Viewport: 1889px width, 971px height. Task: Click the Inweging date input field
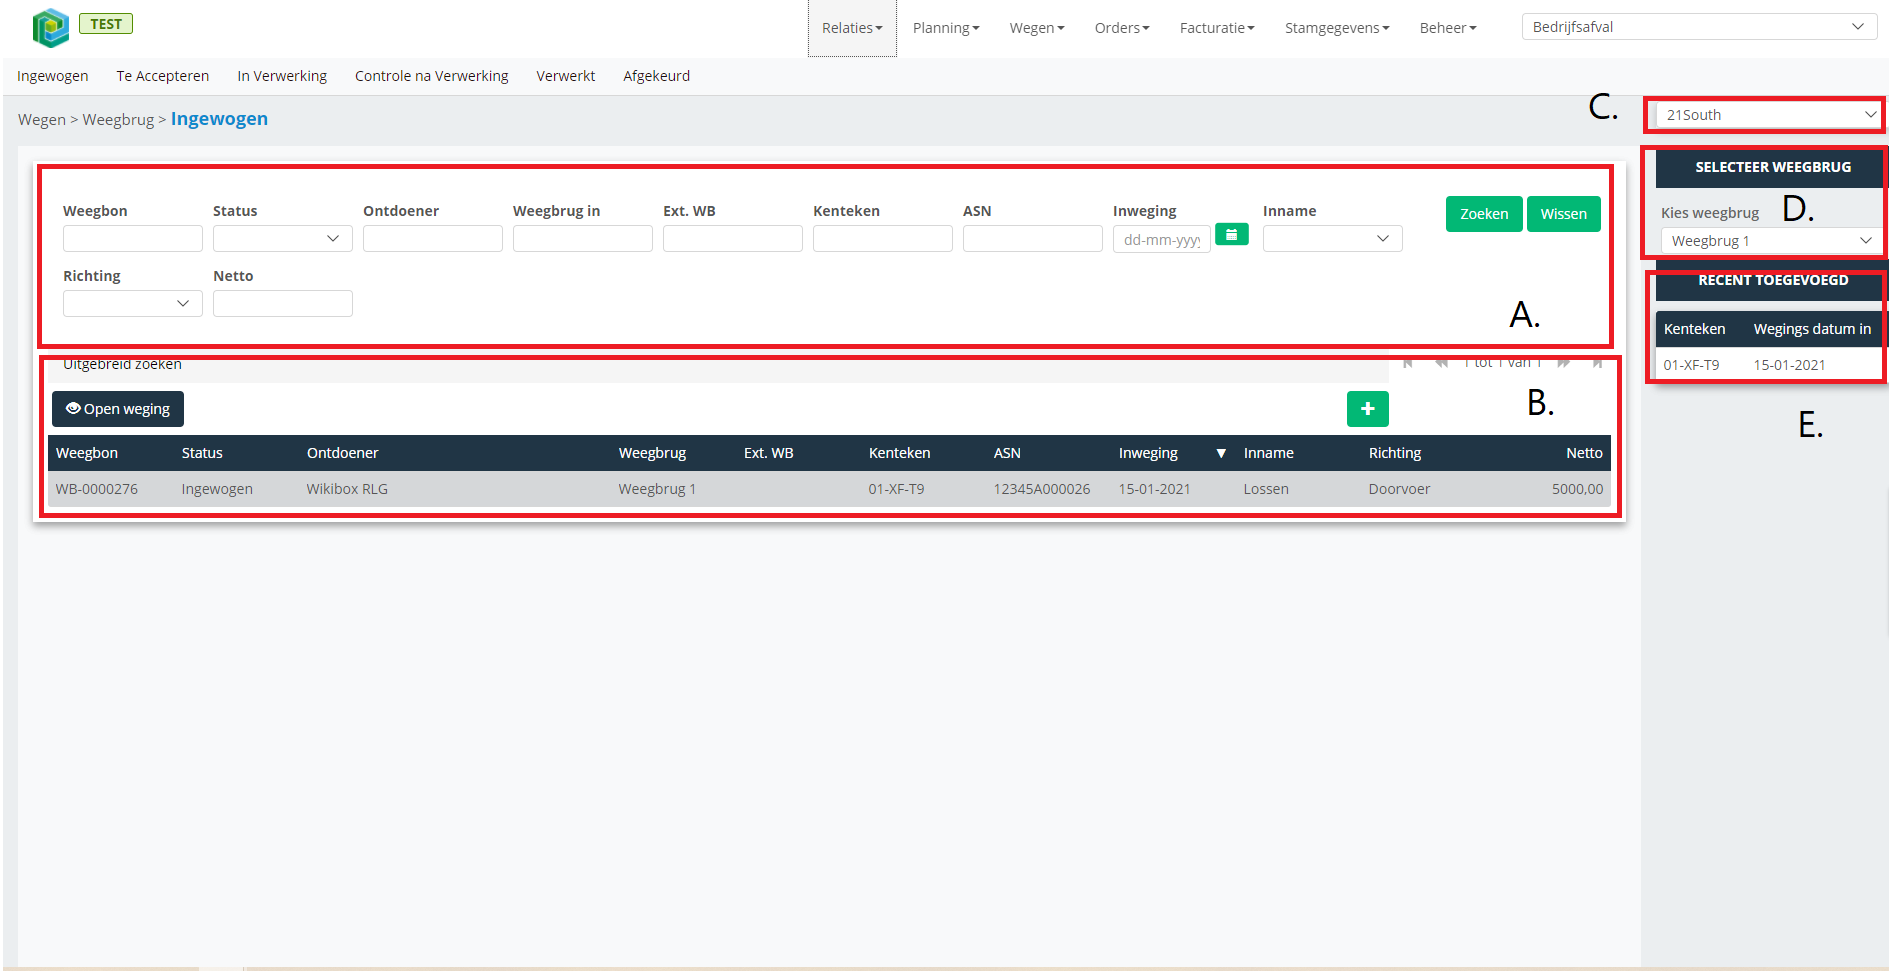pyautogui.click(x=1162, y=239)
